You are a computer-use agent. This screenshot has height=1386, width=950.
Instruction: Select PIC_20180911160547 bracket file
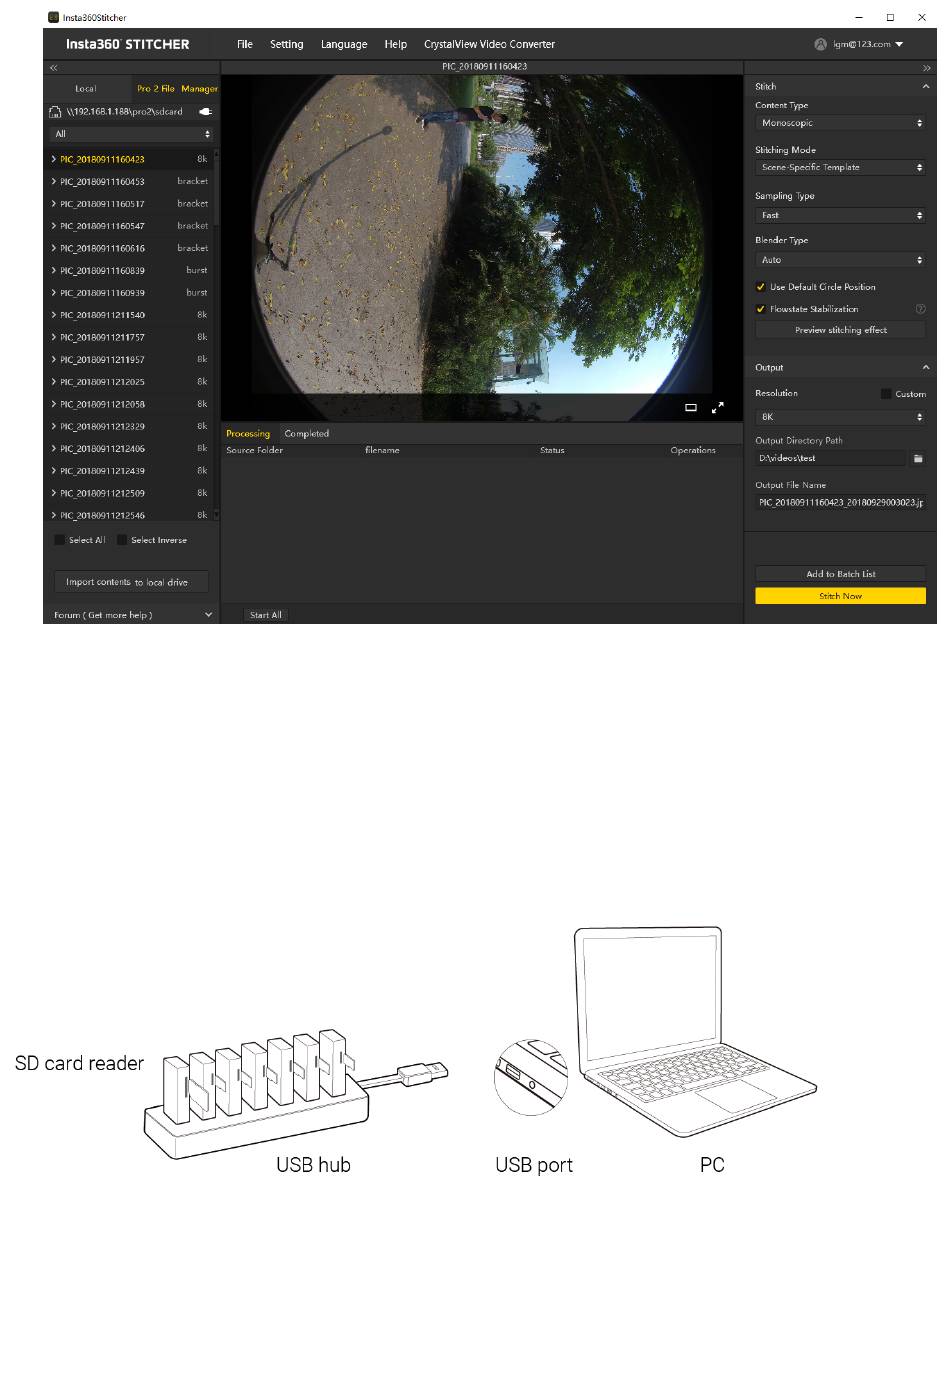[131, 226]
